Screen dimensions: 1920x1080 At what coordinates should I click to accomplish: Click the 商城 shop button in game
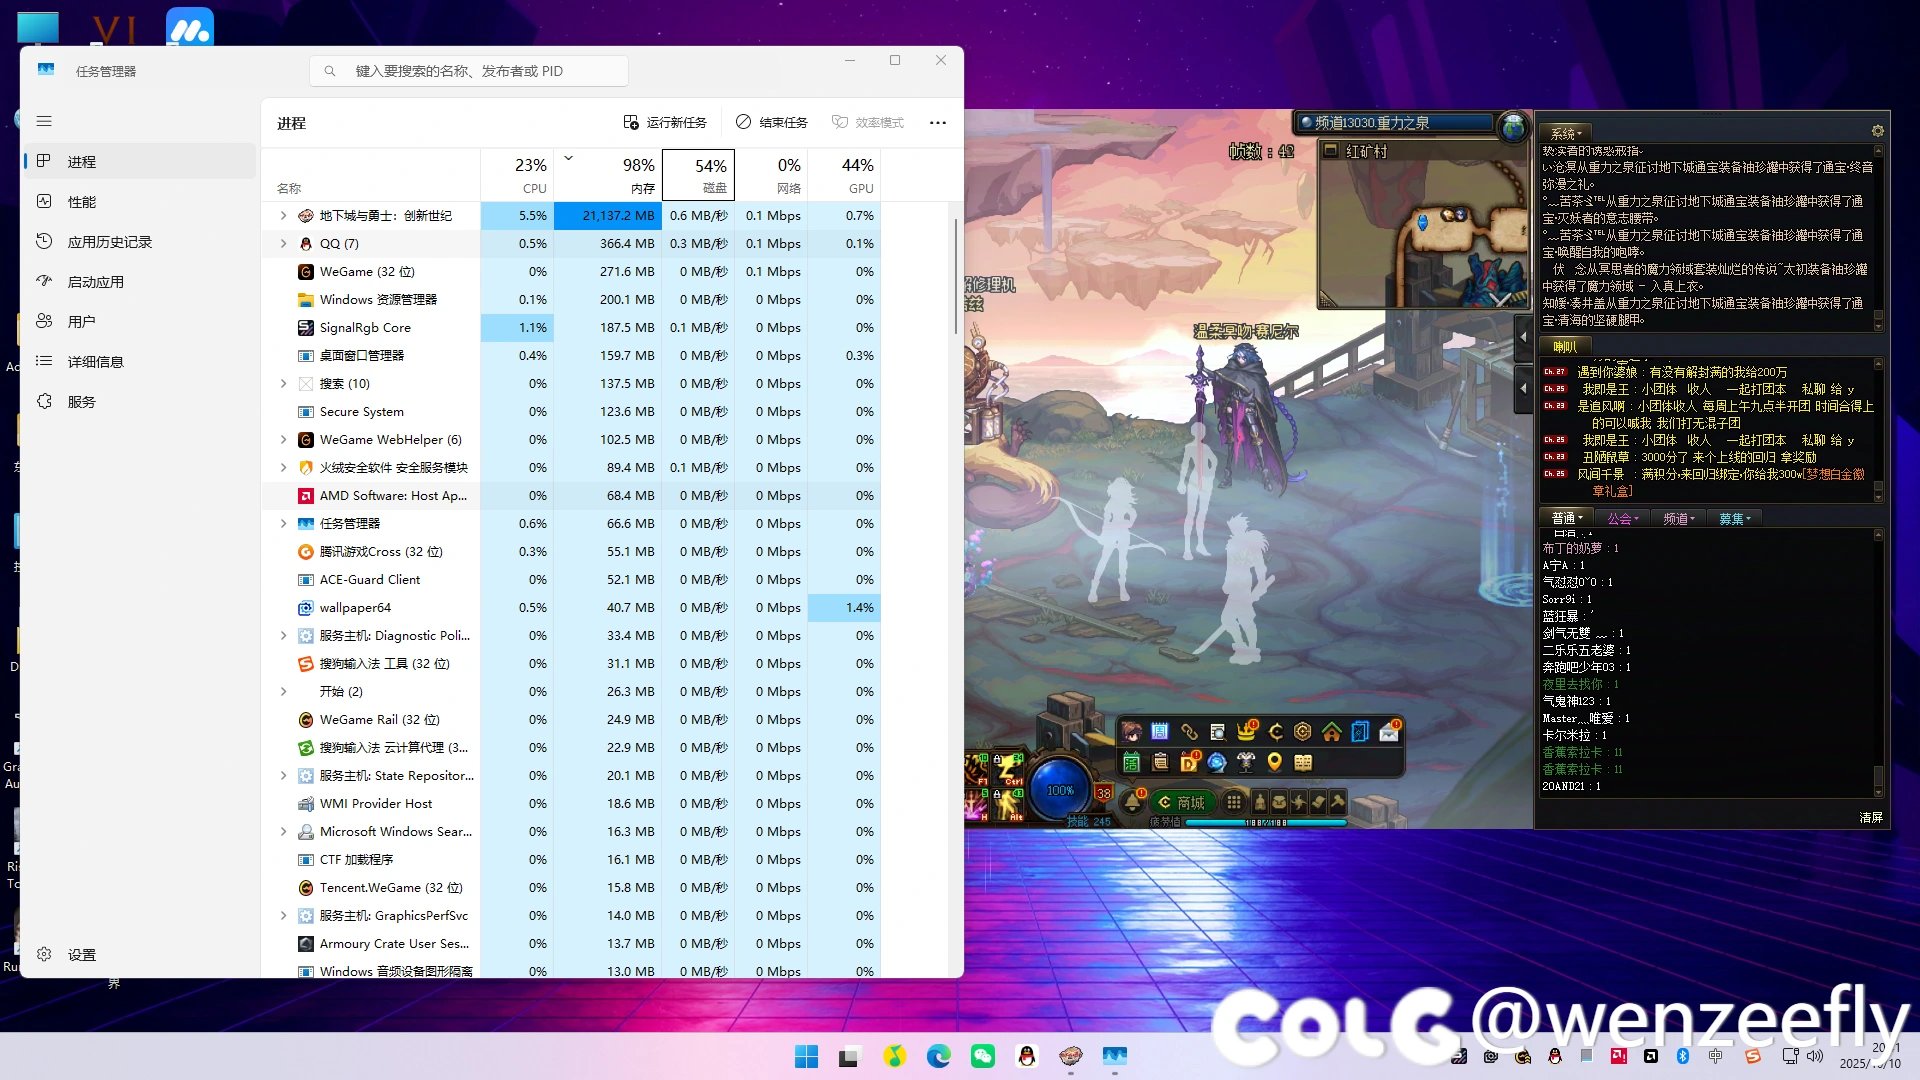point(1182,802)
